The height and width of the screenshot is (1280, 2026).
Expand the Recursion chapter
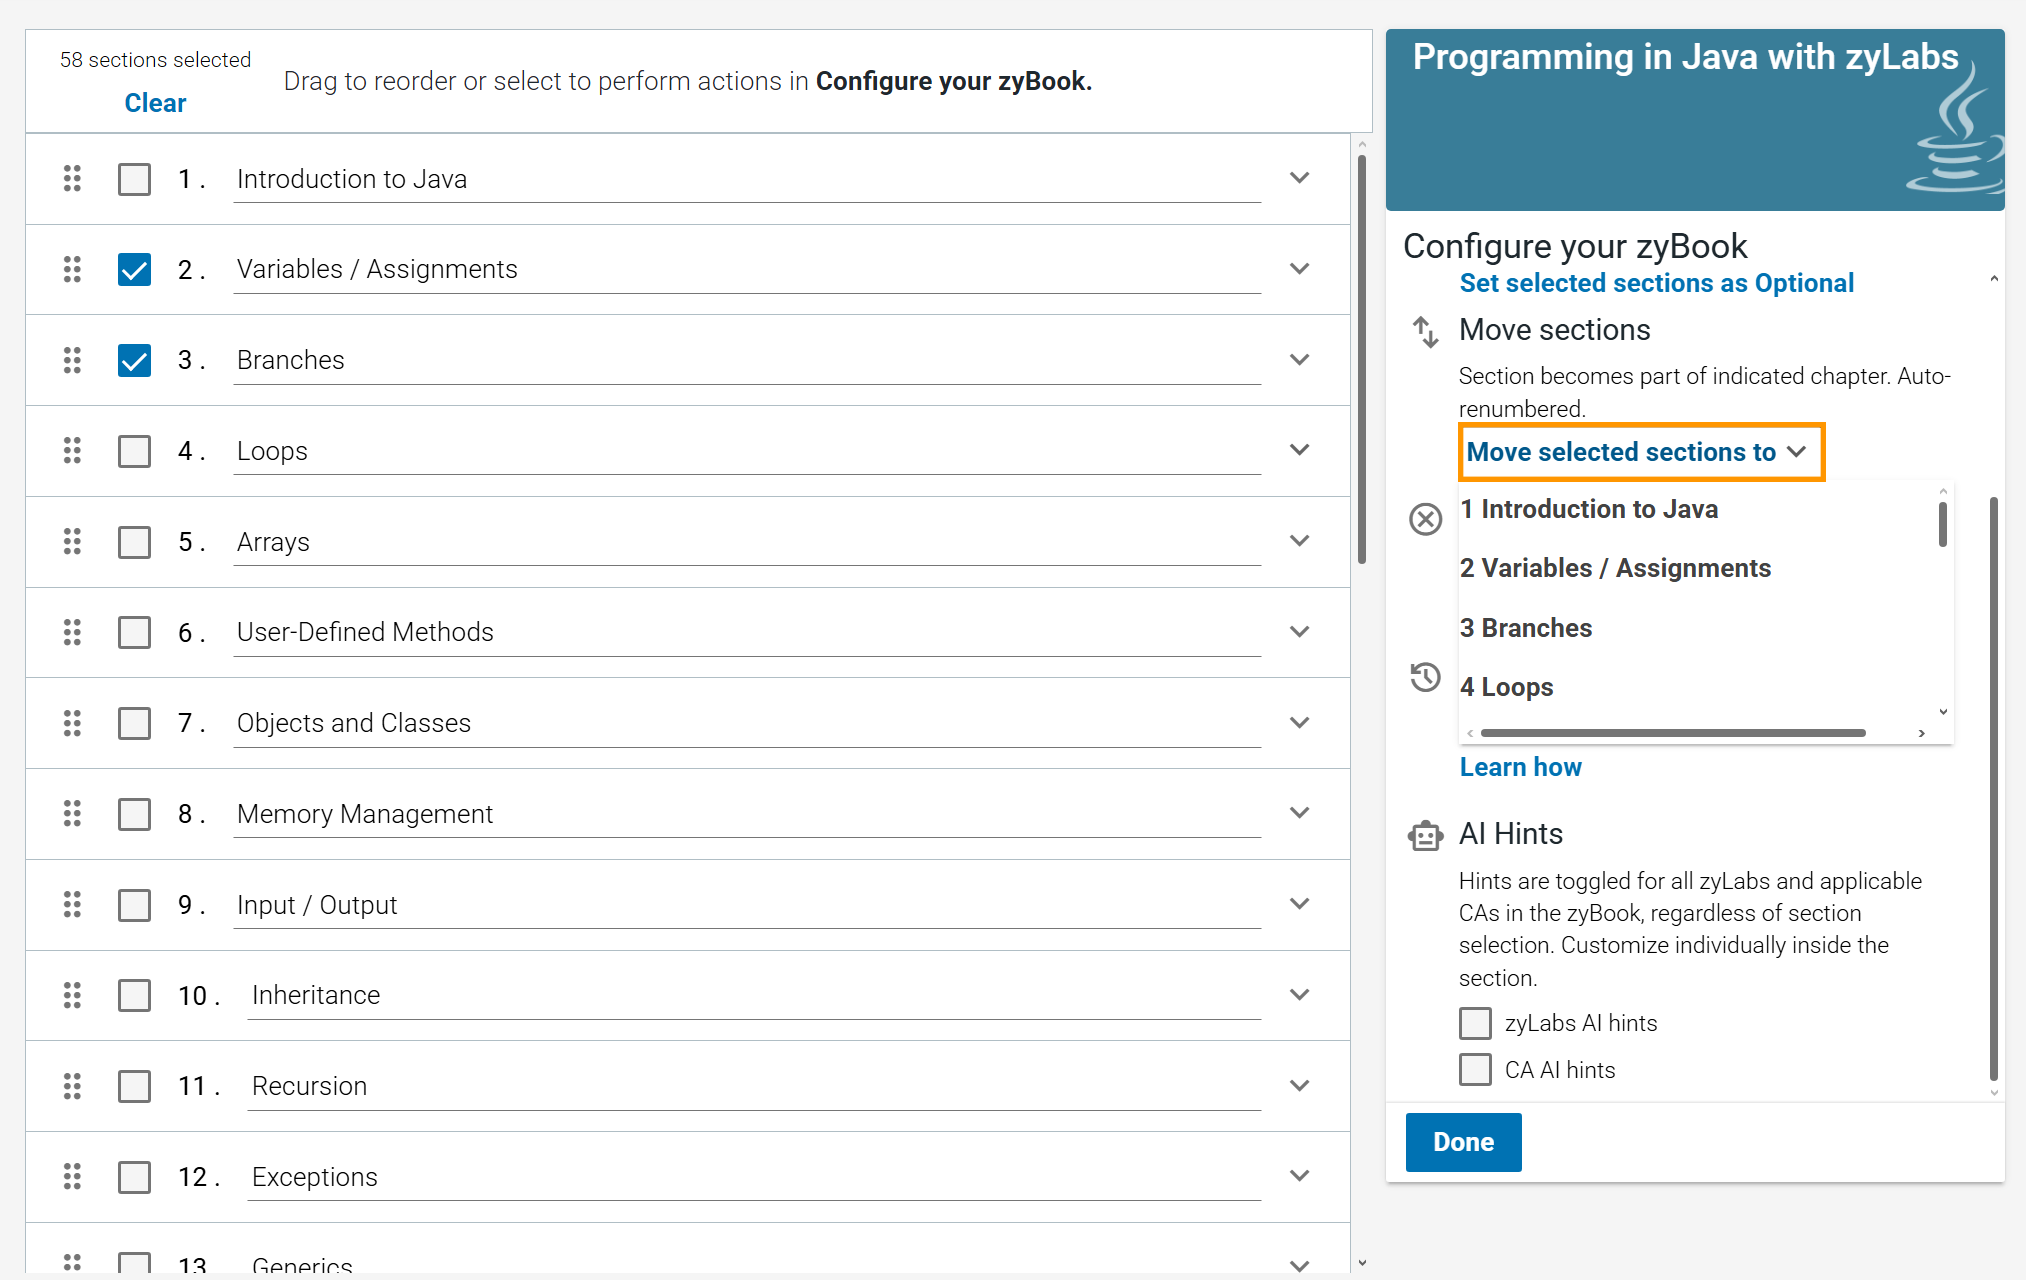pos(1299,1086)
